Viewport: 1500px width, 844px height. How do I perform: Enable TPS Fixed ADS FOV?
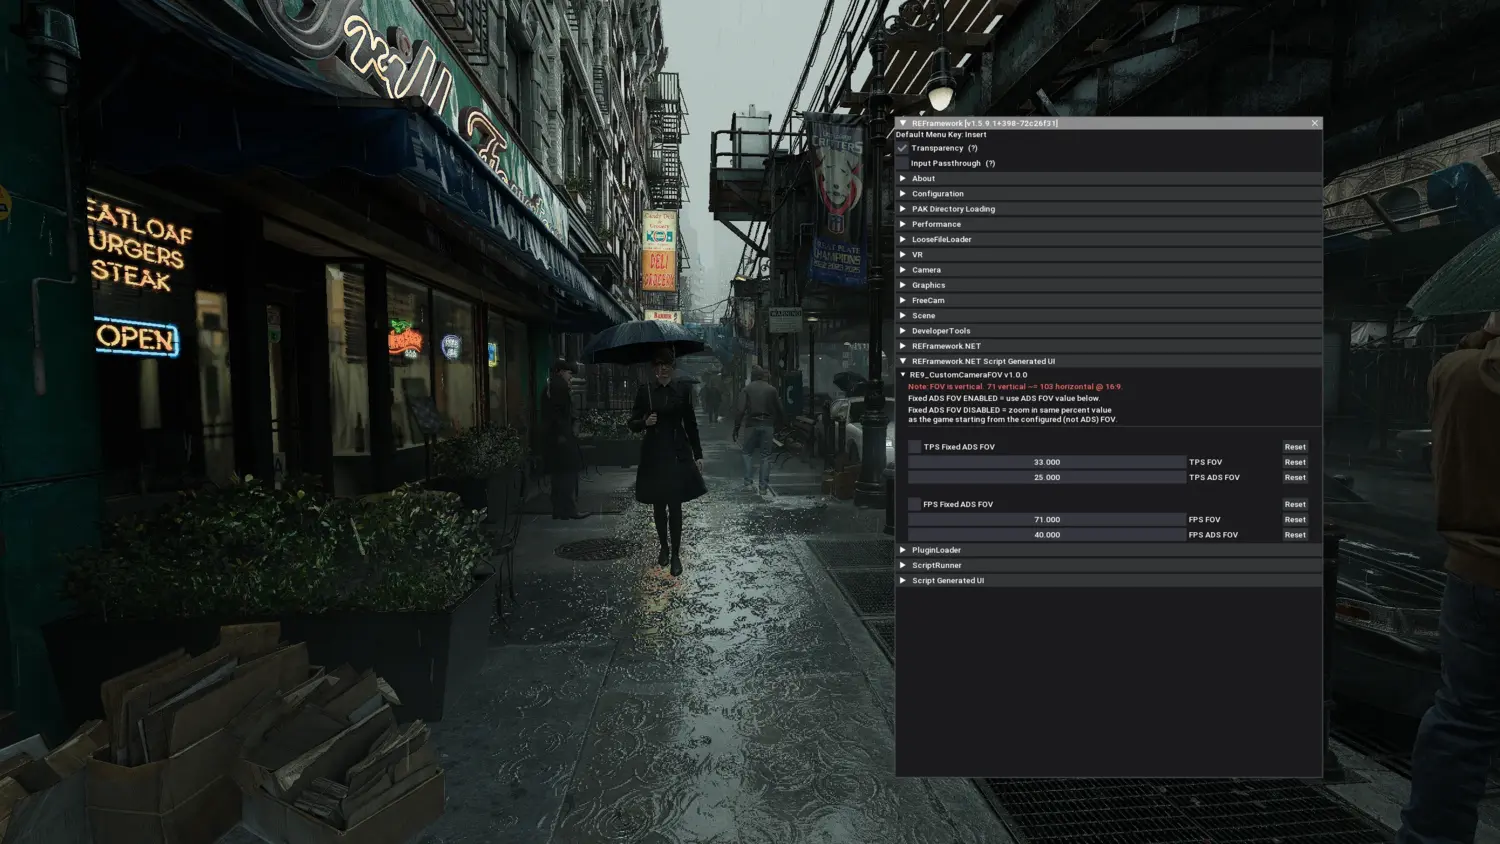[x=914, y=446]
